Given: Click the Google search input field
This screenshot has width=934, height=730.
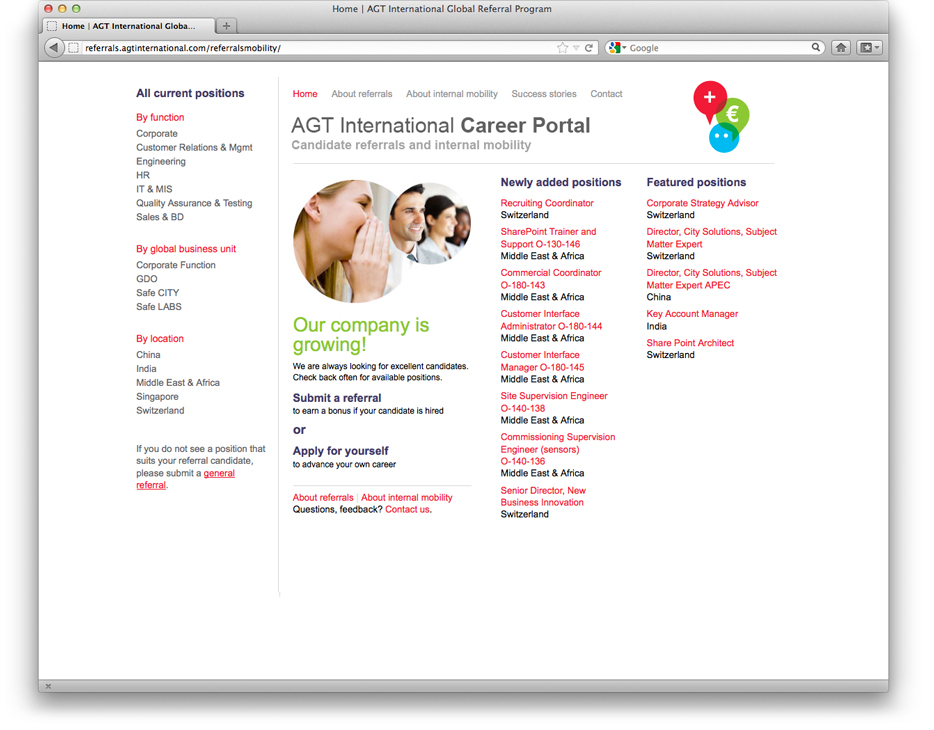Looking at the screenshot, I should tap(719, 48).
